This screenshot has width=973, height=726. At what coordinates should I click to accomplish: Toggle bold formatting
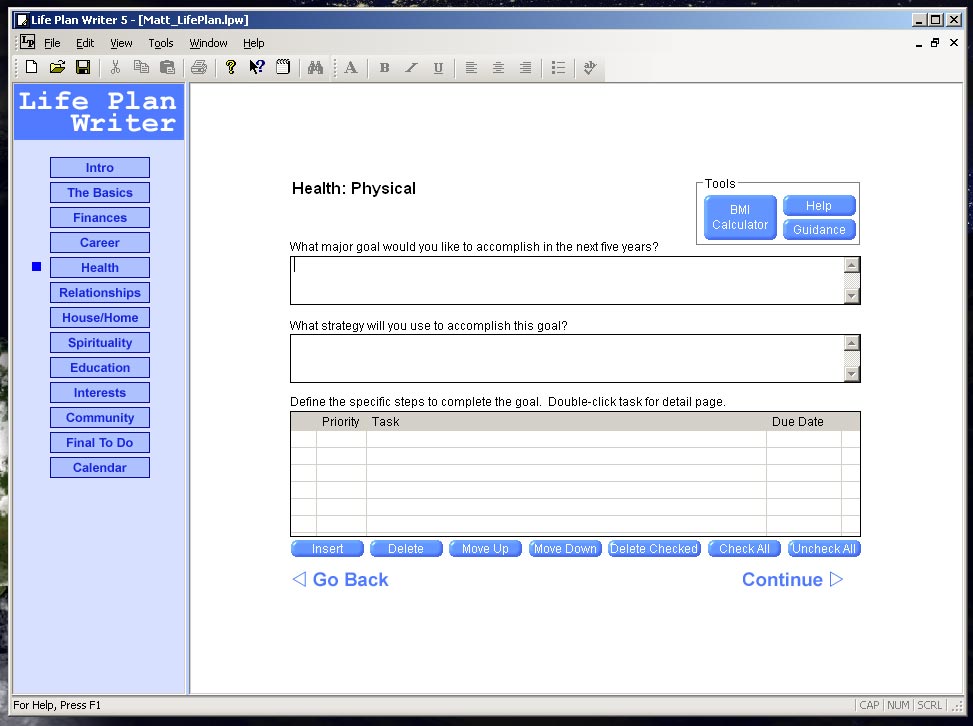(384, 68)
